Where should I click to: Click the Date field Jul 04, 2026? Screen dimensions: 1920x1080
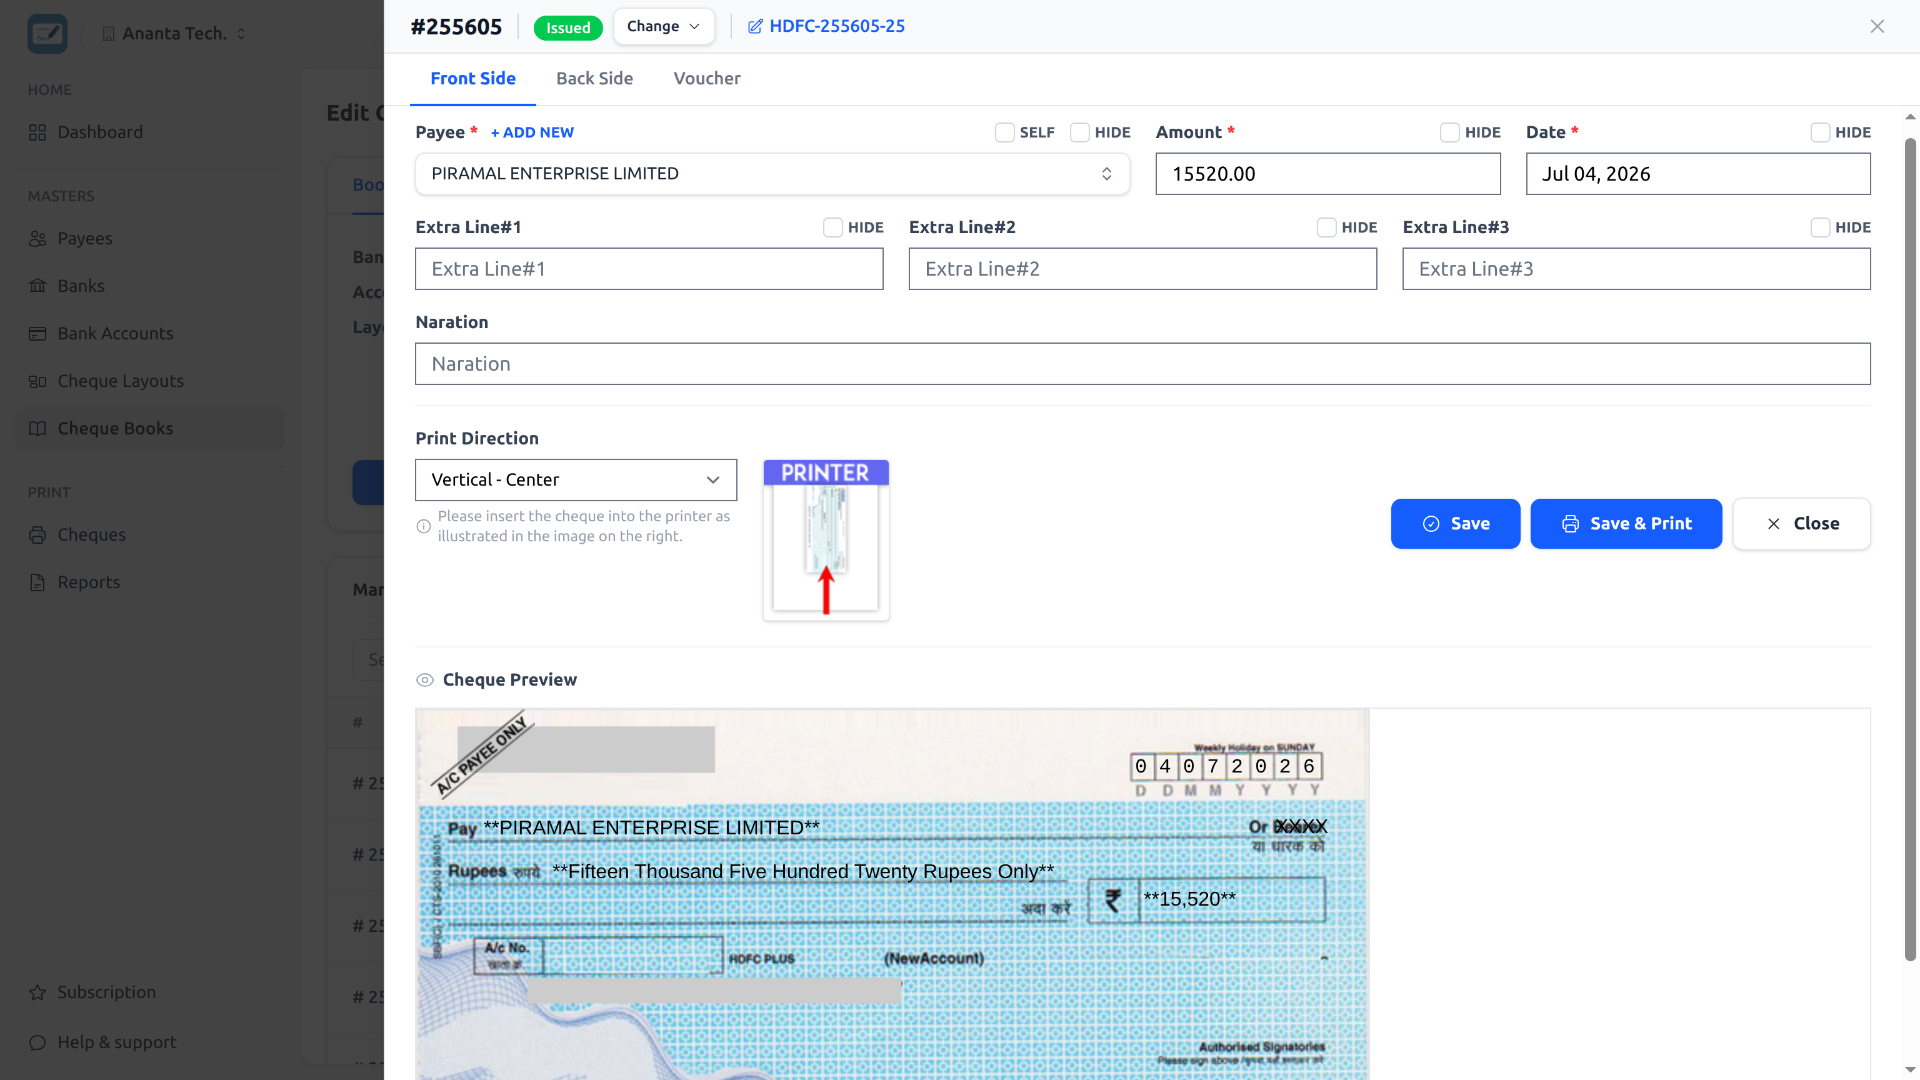point(1698,174)
